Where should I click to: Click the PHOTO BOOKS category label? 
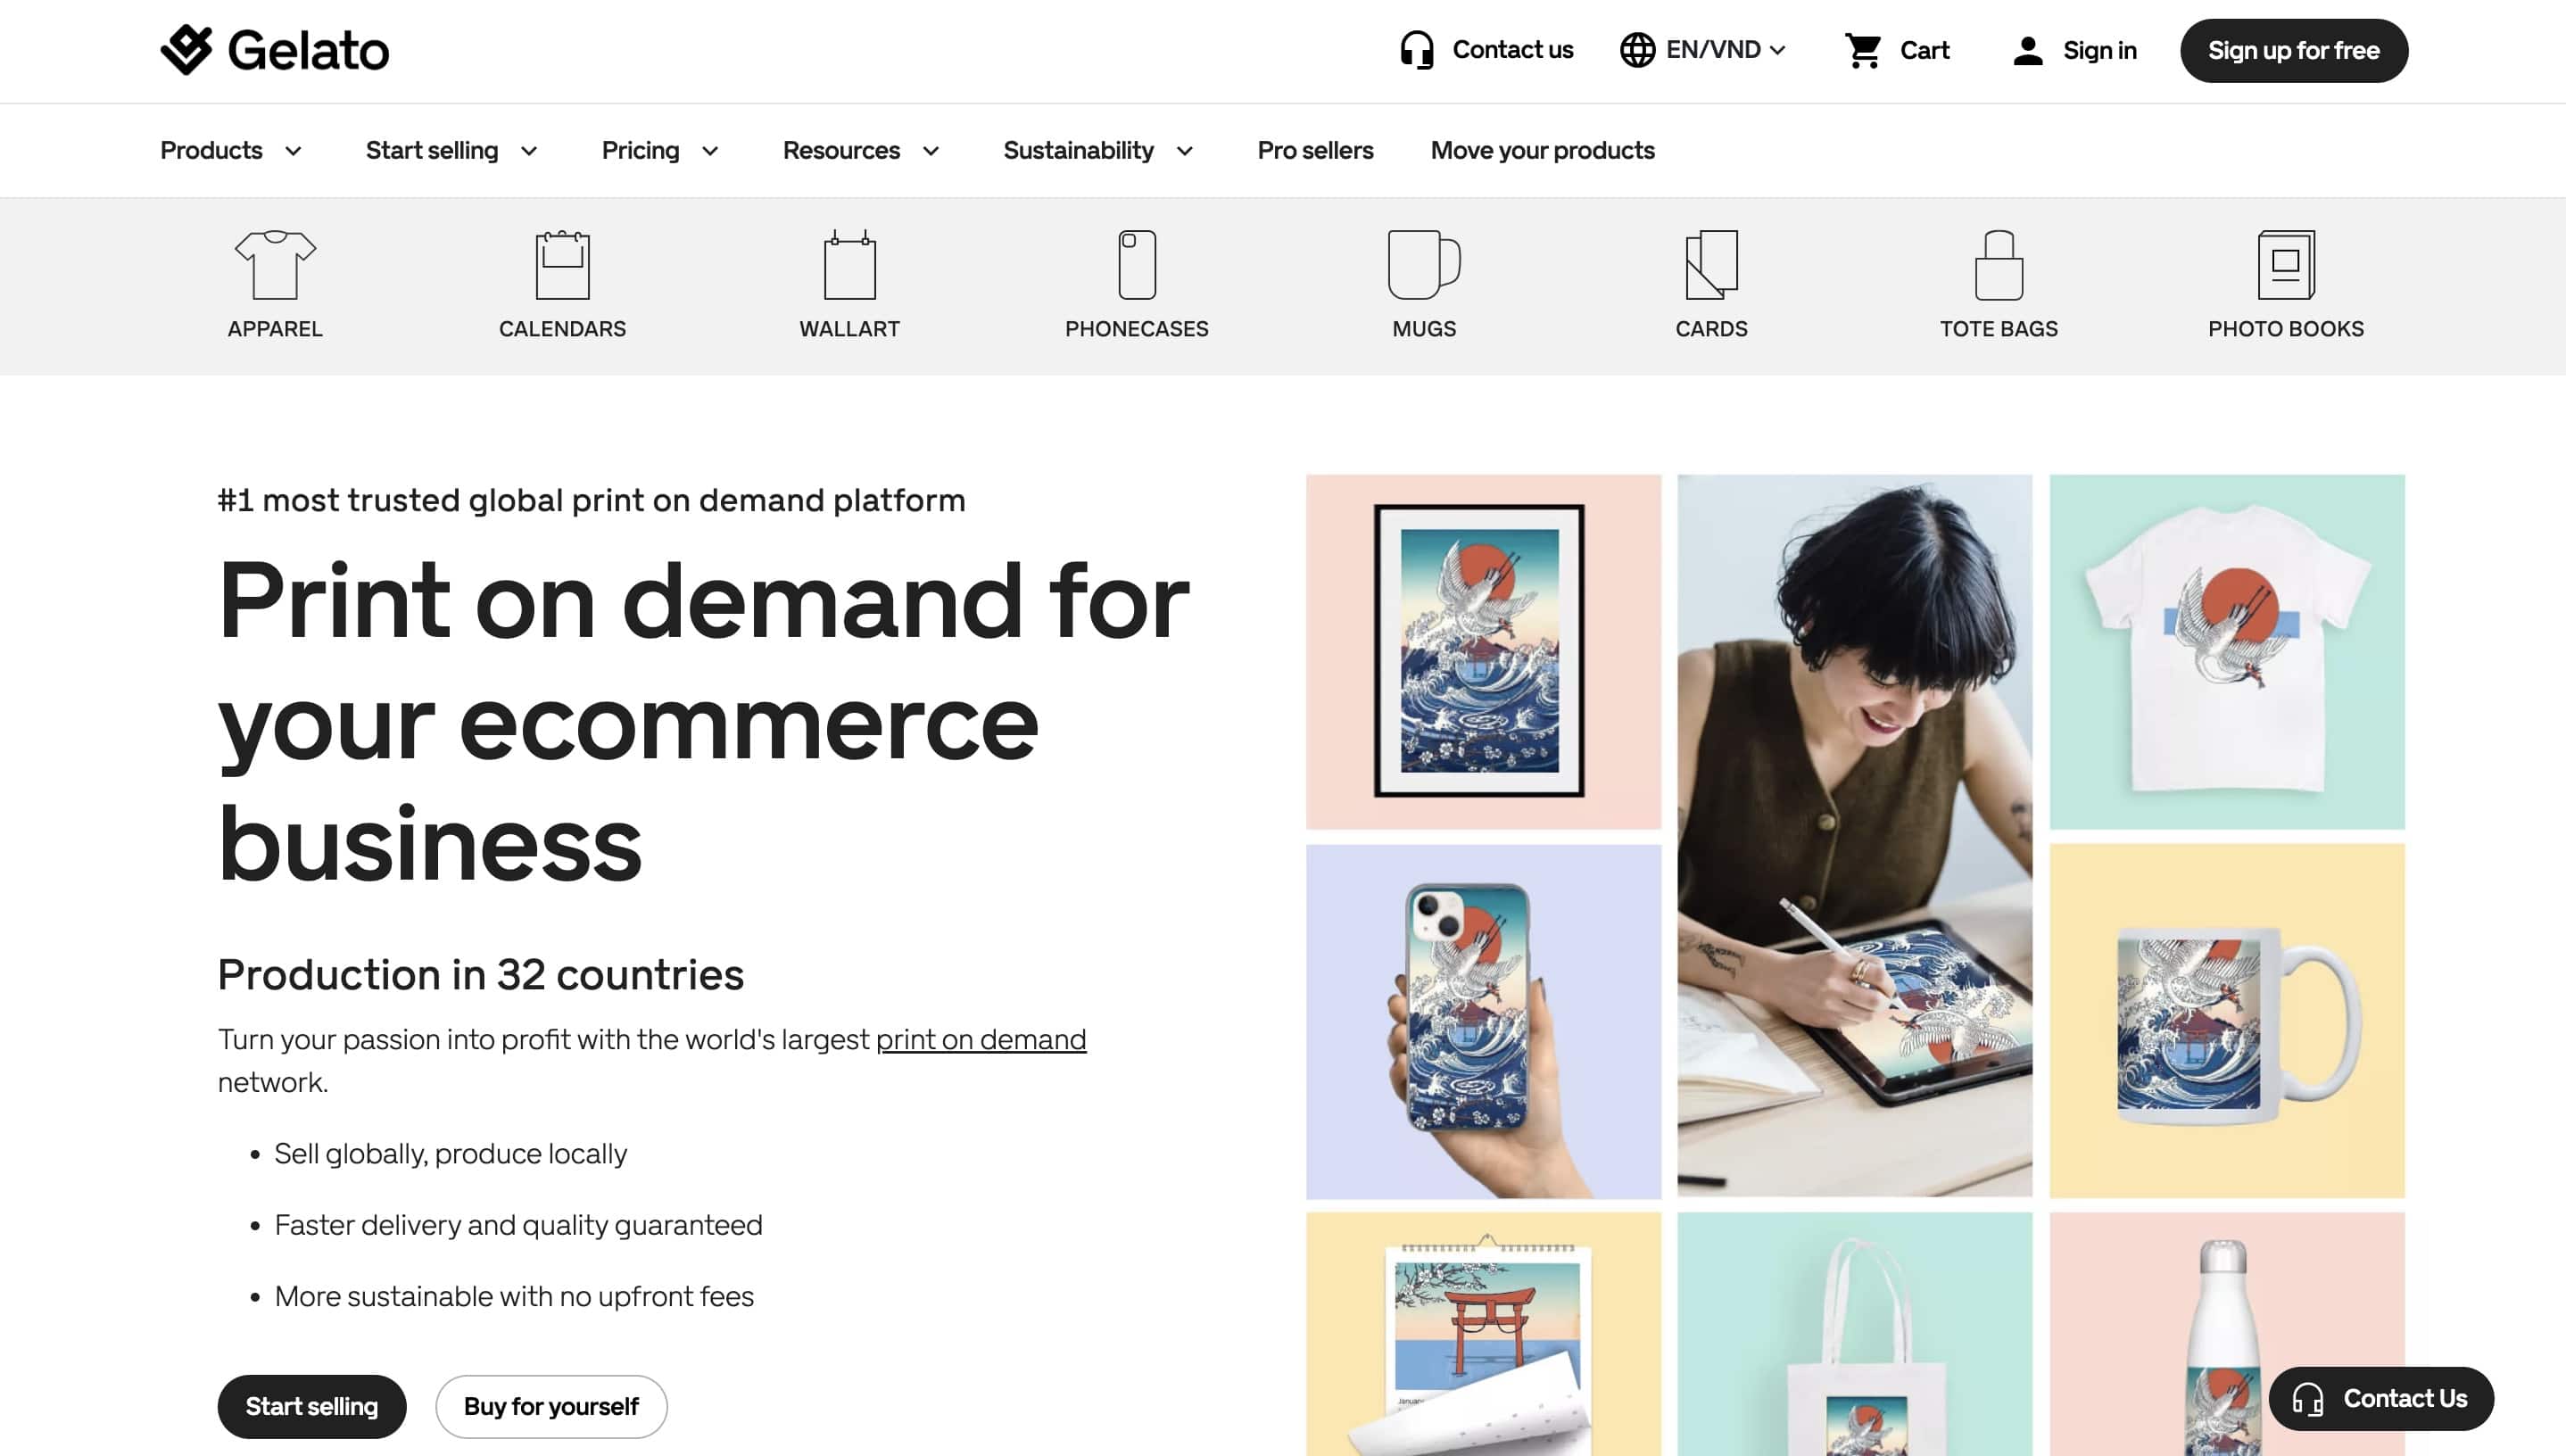pos(2286,329)
